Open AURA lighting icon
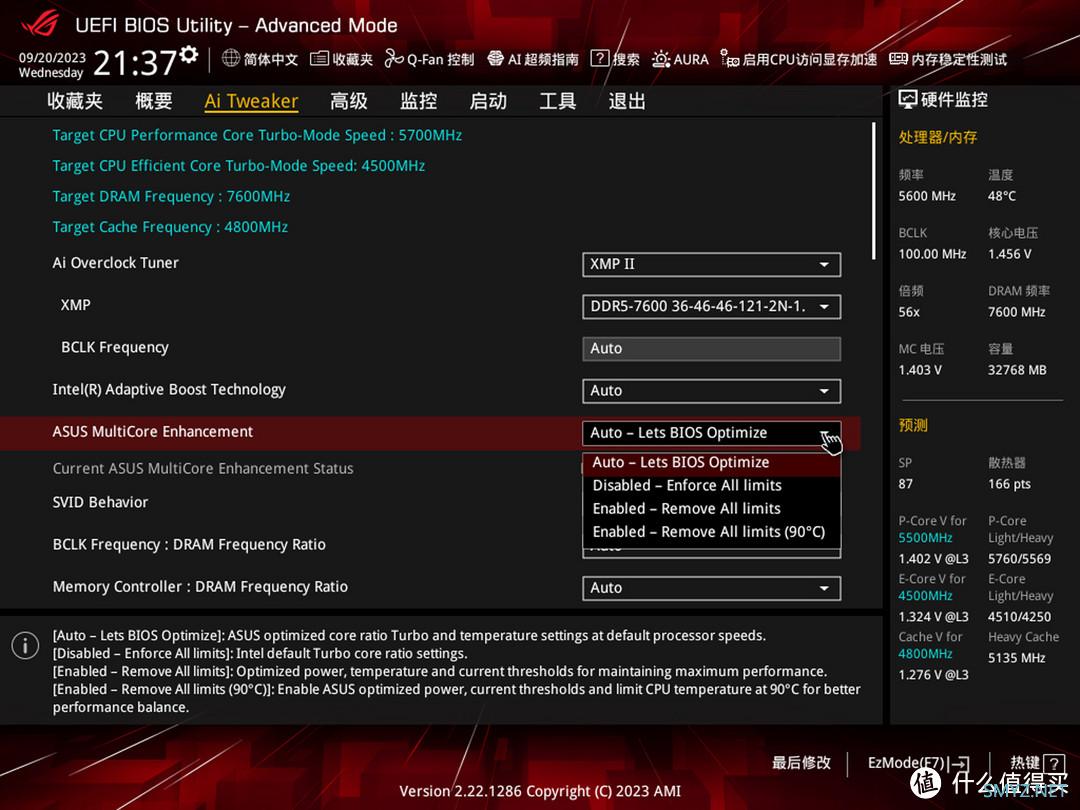 [661, 59]
